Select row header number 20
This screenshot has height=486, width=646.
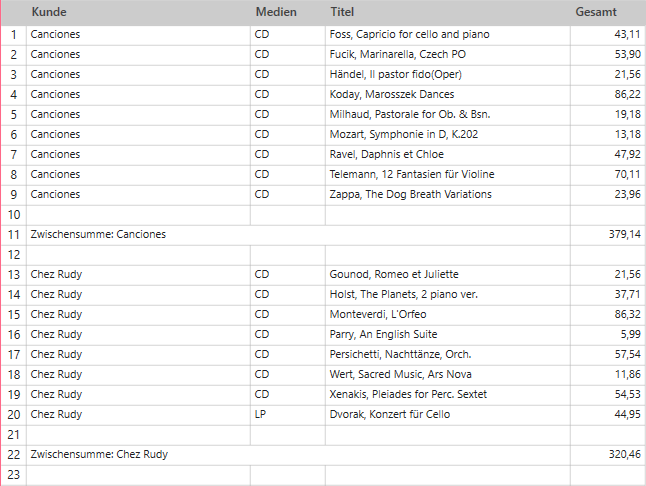(14, 415)
